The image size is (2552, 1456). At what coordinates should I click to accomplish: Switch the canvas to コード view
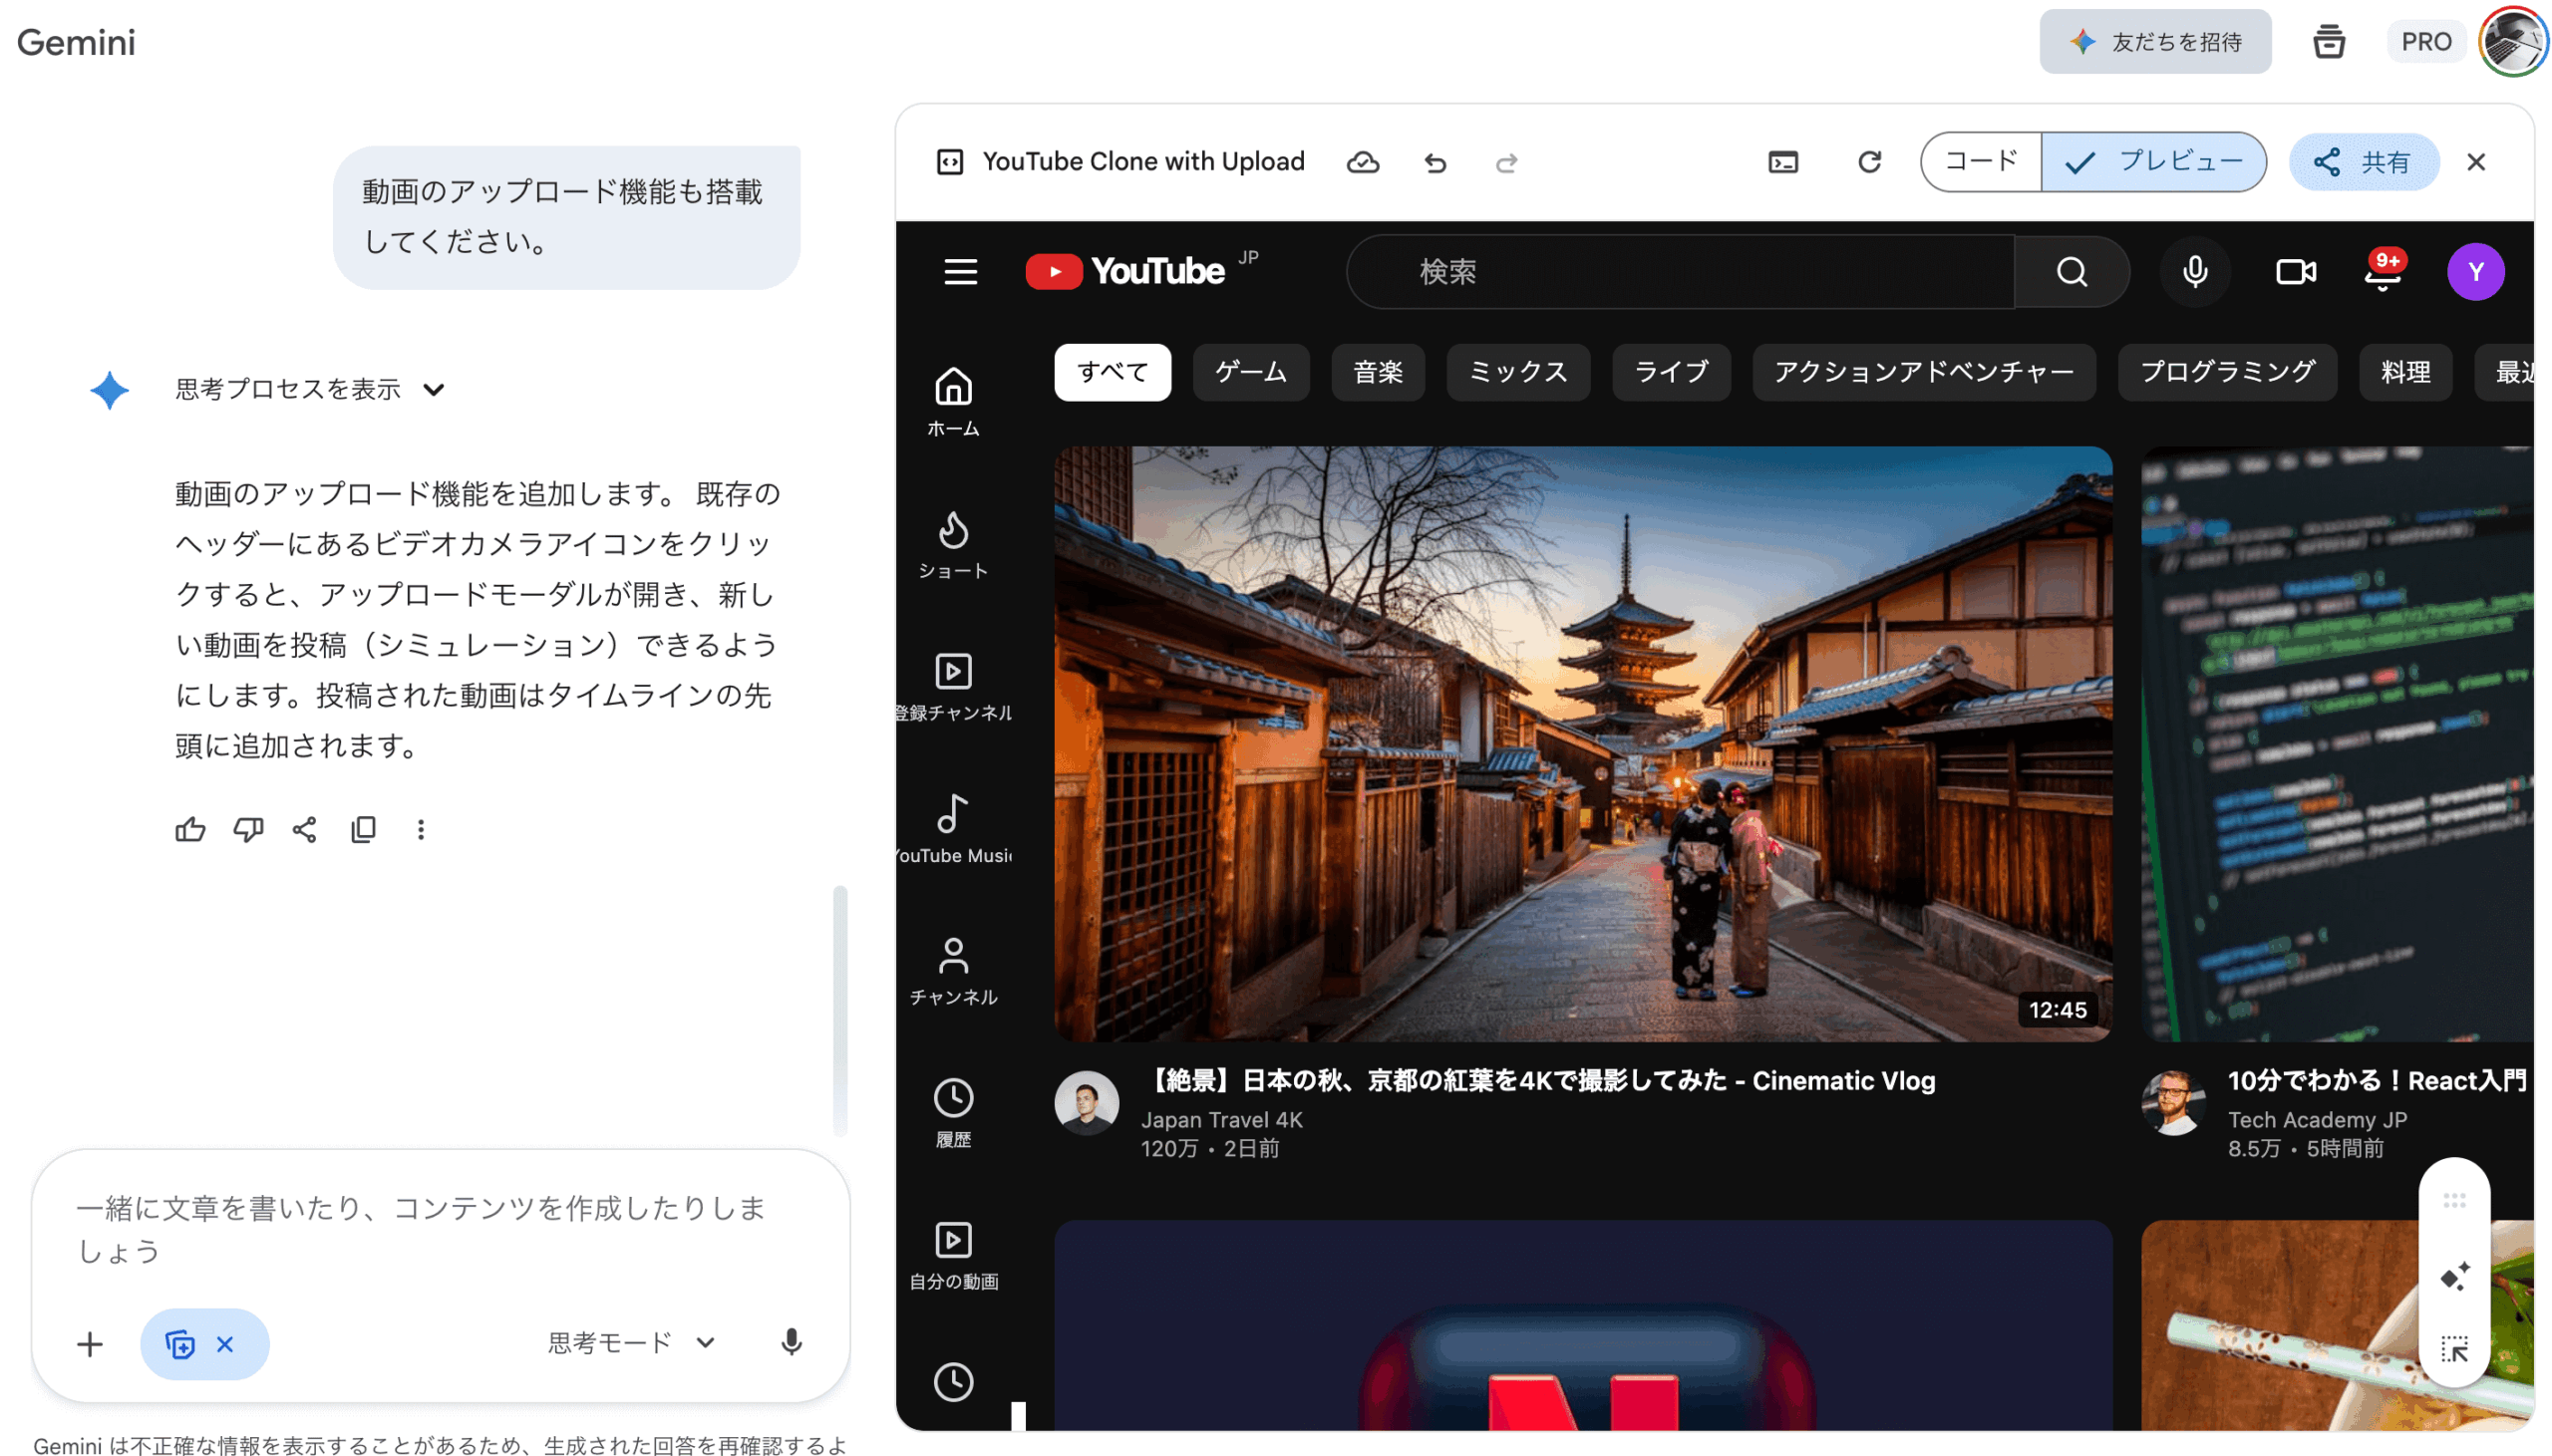click(1979, 161)
